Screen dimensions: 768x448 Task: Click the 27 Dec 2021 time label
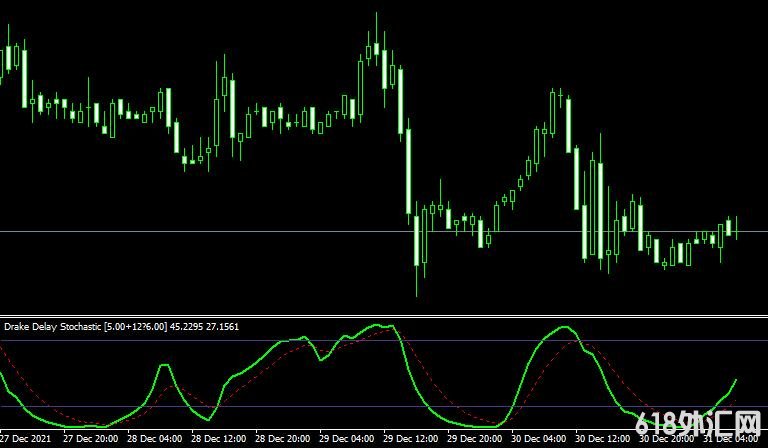25,438
